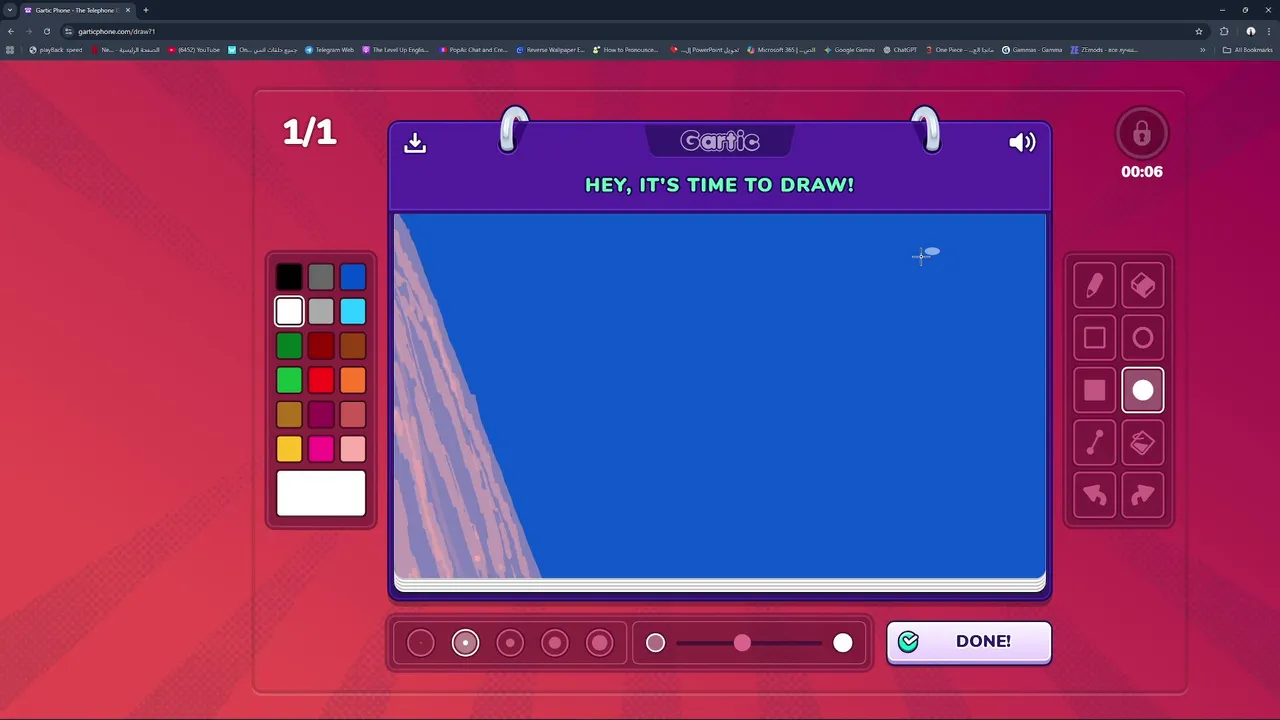Pick the straight line tool
The image size is (1280, 720).
coord(1094,443)
